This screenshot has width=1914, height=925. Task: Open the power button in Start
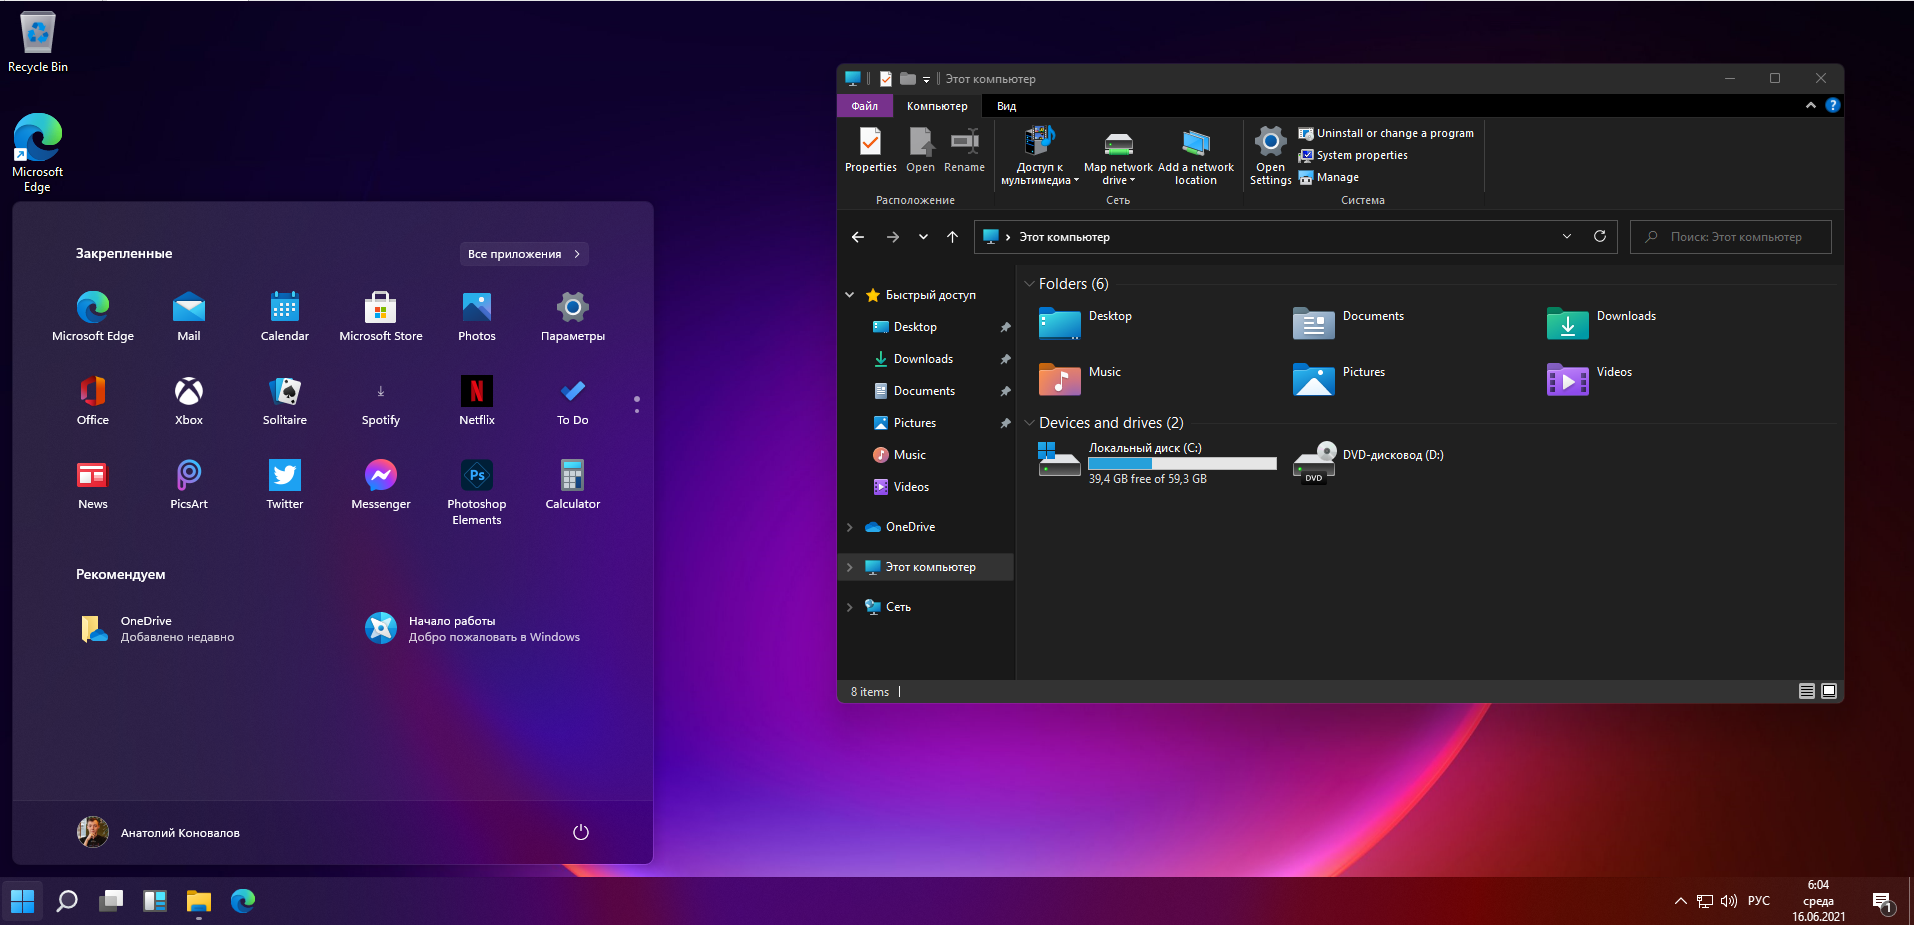point(581,832)
